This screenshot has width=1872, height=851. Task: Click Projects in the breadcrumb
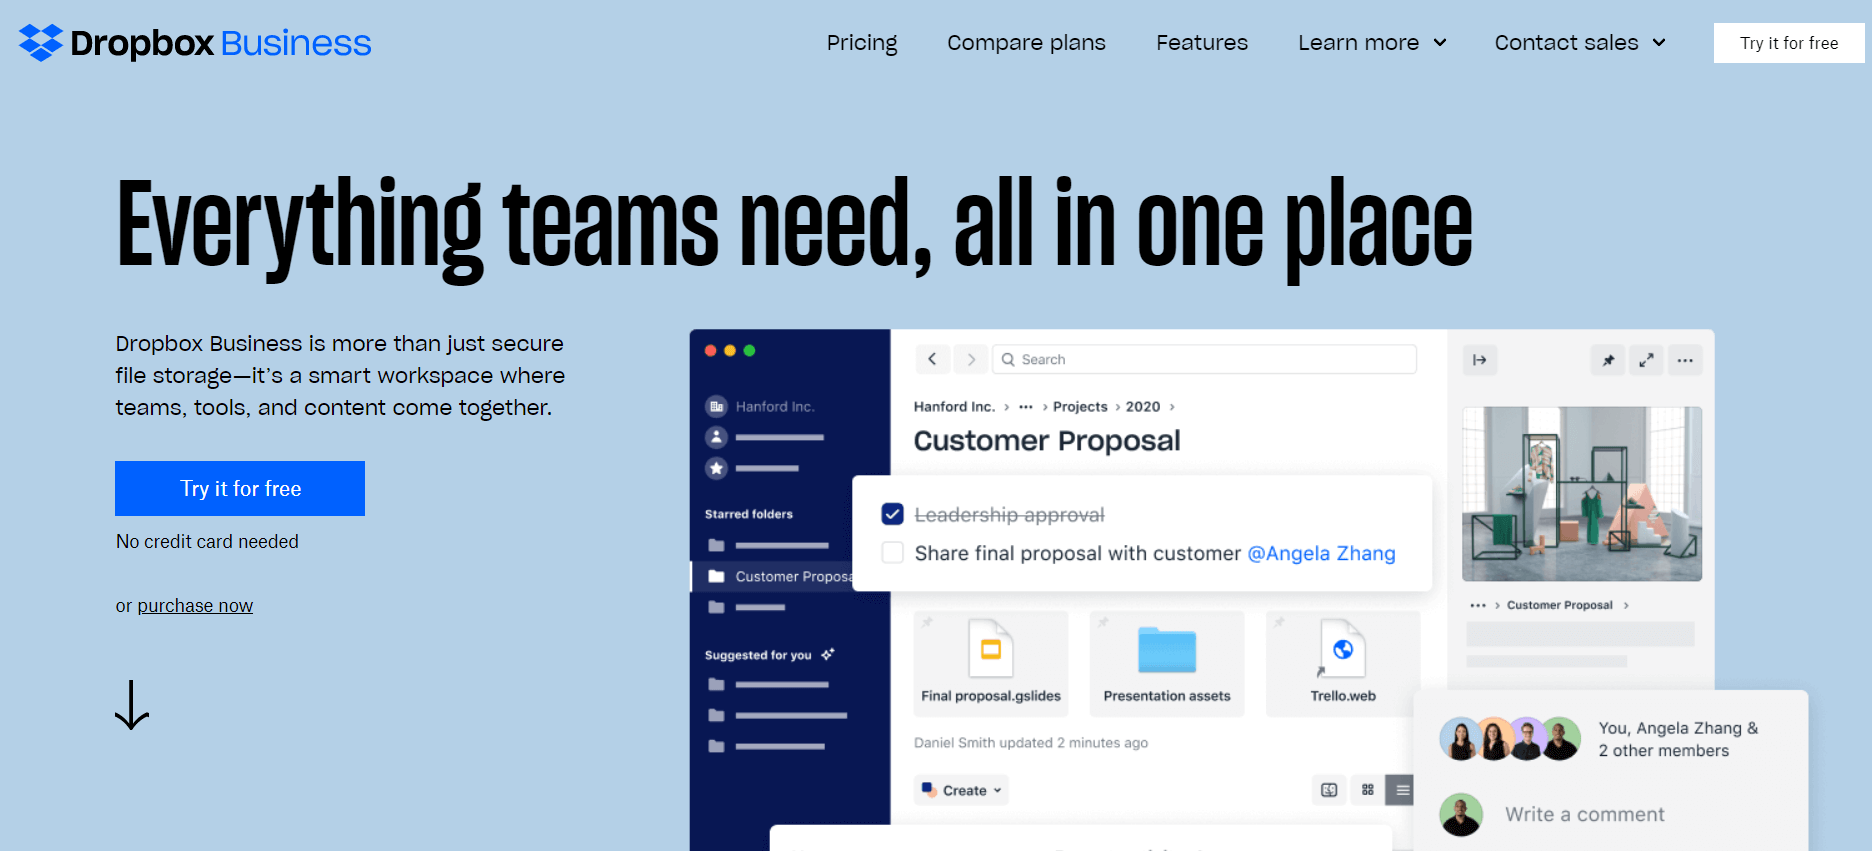pos(1080,406)
